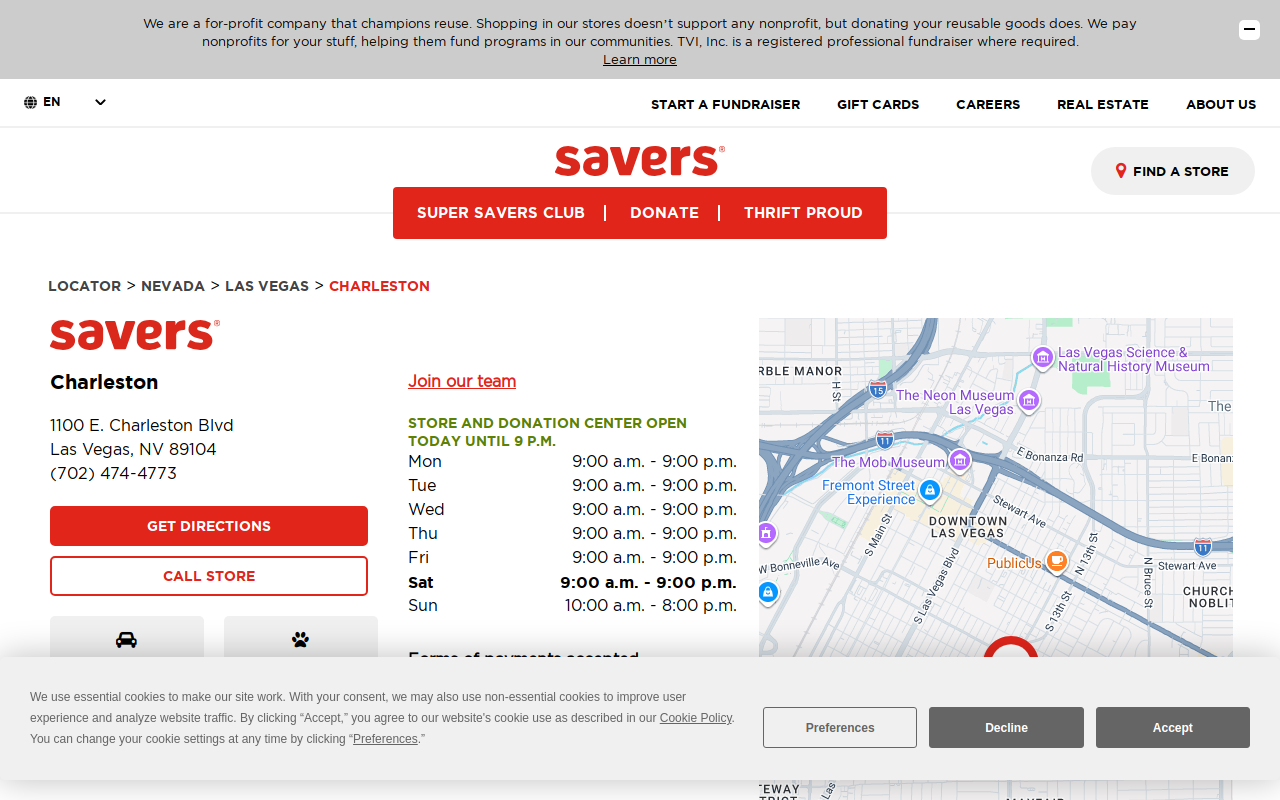Click the Savers logo above Charleston

pyautogui.click(x=135, y=334)
